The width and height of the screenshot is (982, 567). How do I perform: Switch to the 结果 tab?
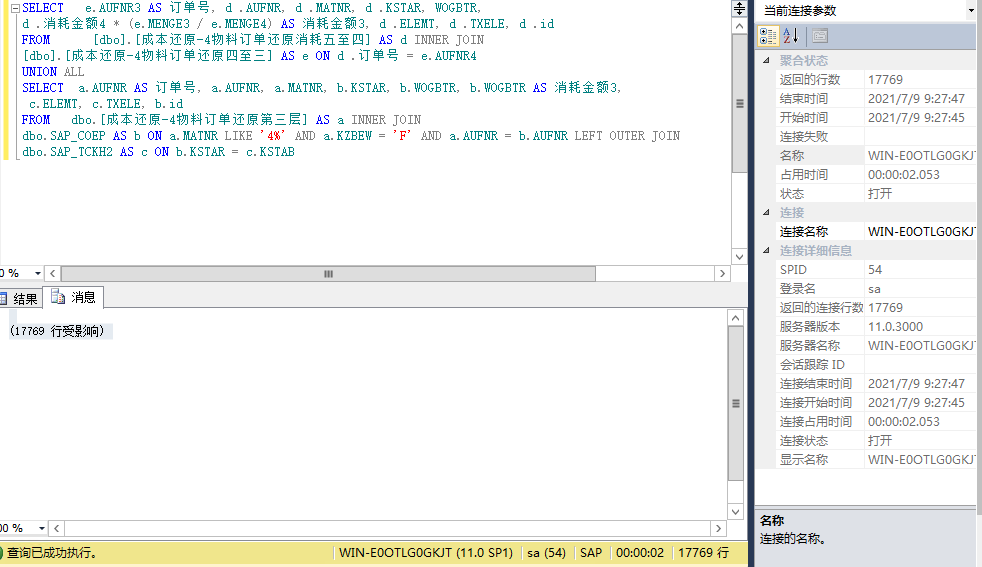click(x=21, y=299)
